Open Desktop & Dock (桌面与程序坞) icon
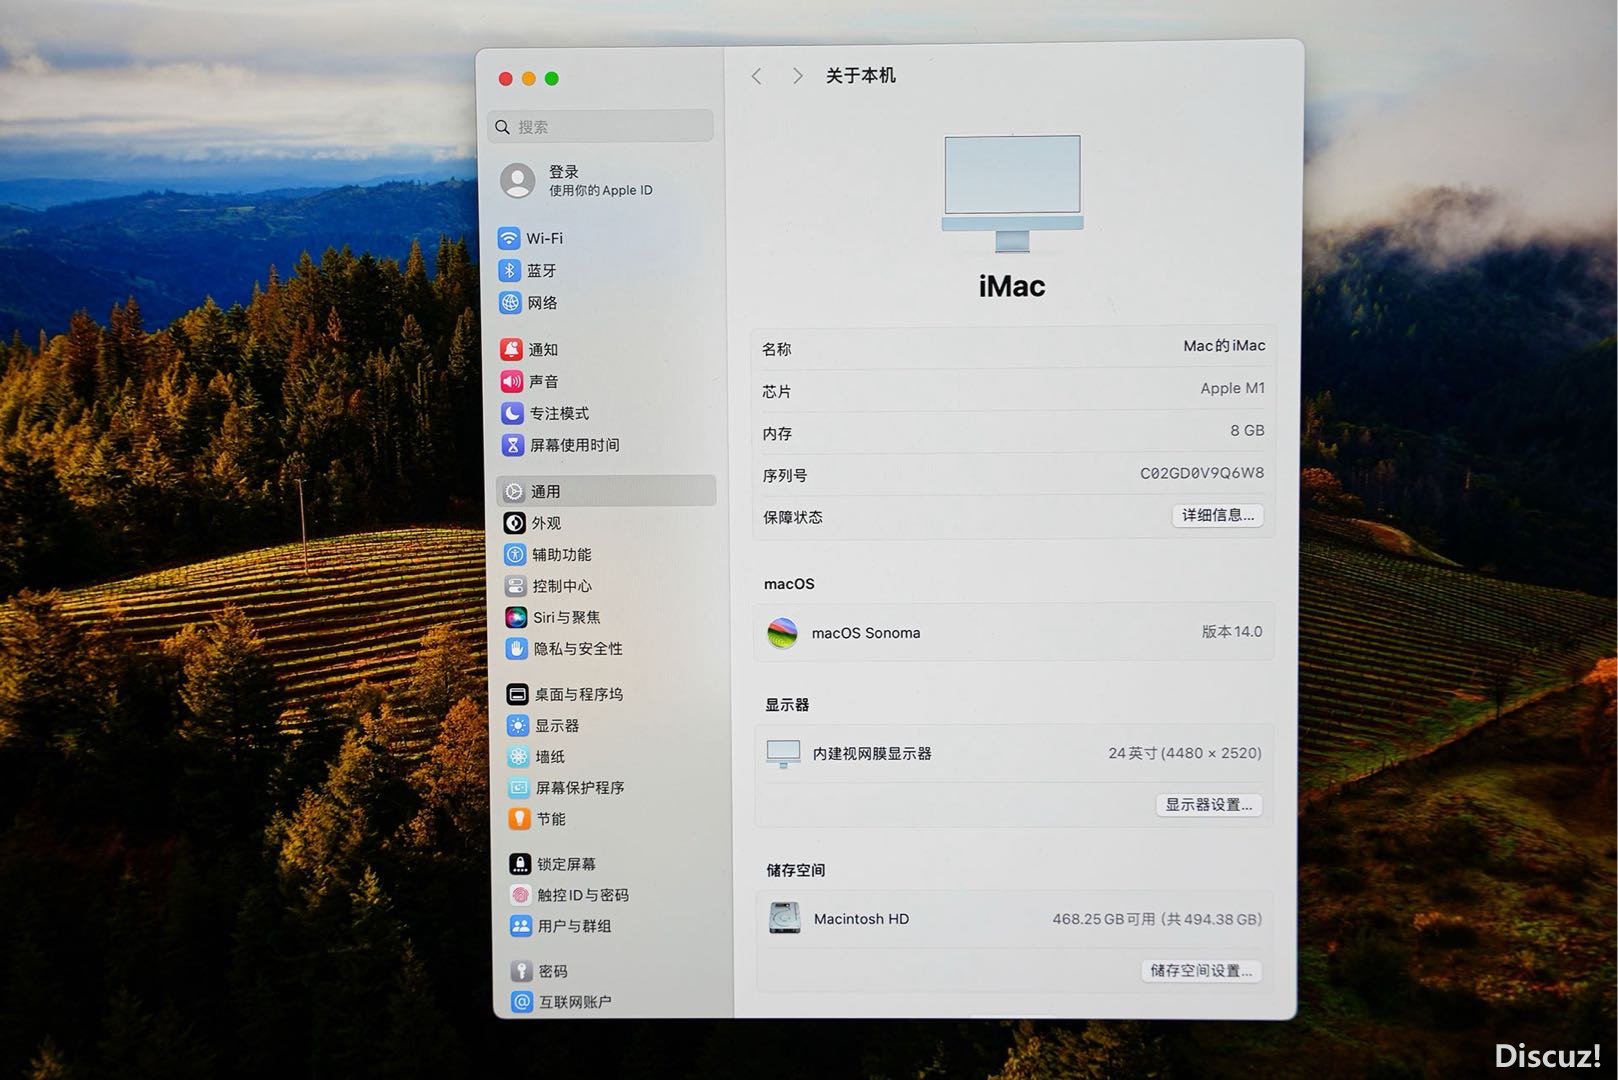This screenshot has height=1080, width=1618. pyautogui.click(x=517, y=694)
